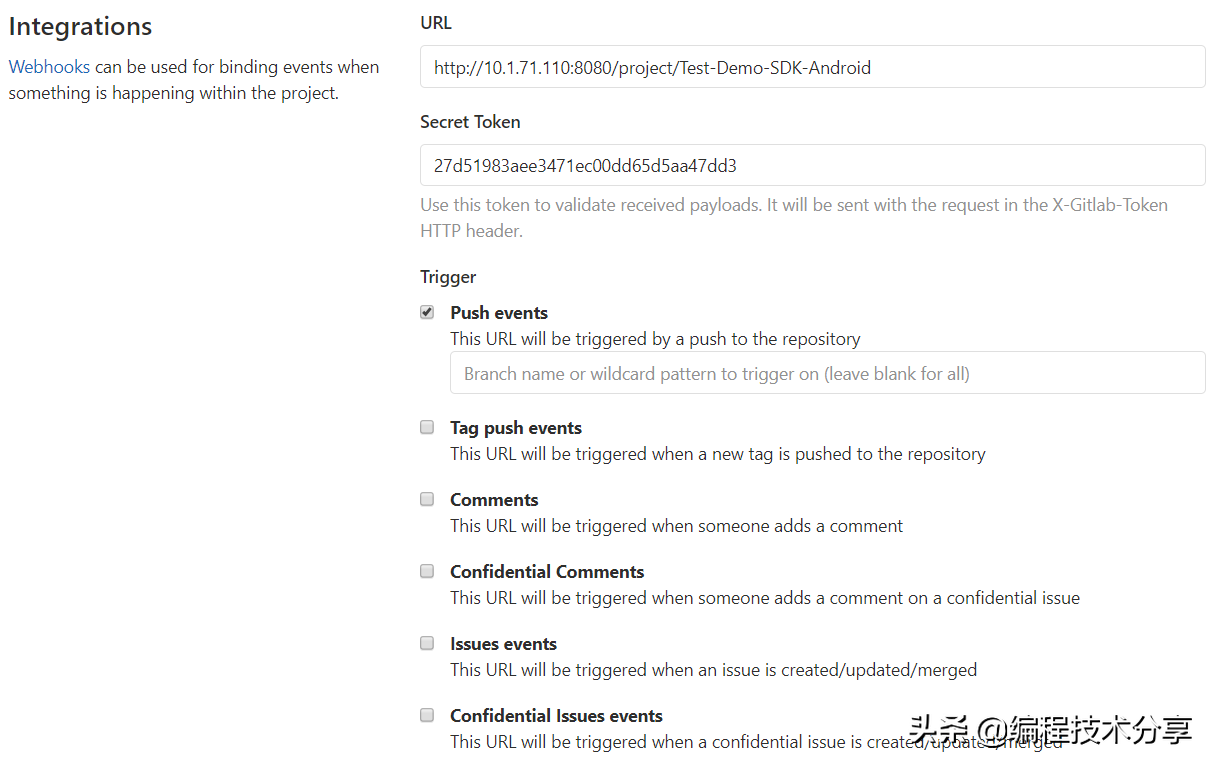The height and width of the screenshot is (768, 1215).
Task: Click into the Secret Token field
Action: [812, 165]
